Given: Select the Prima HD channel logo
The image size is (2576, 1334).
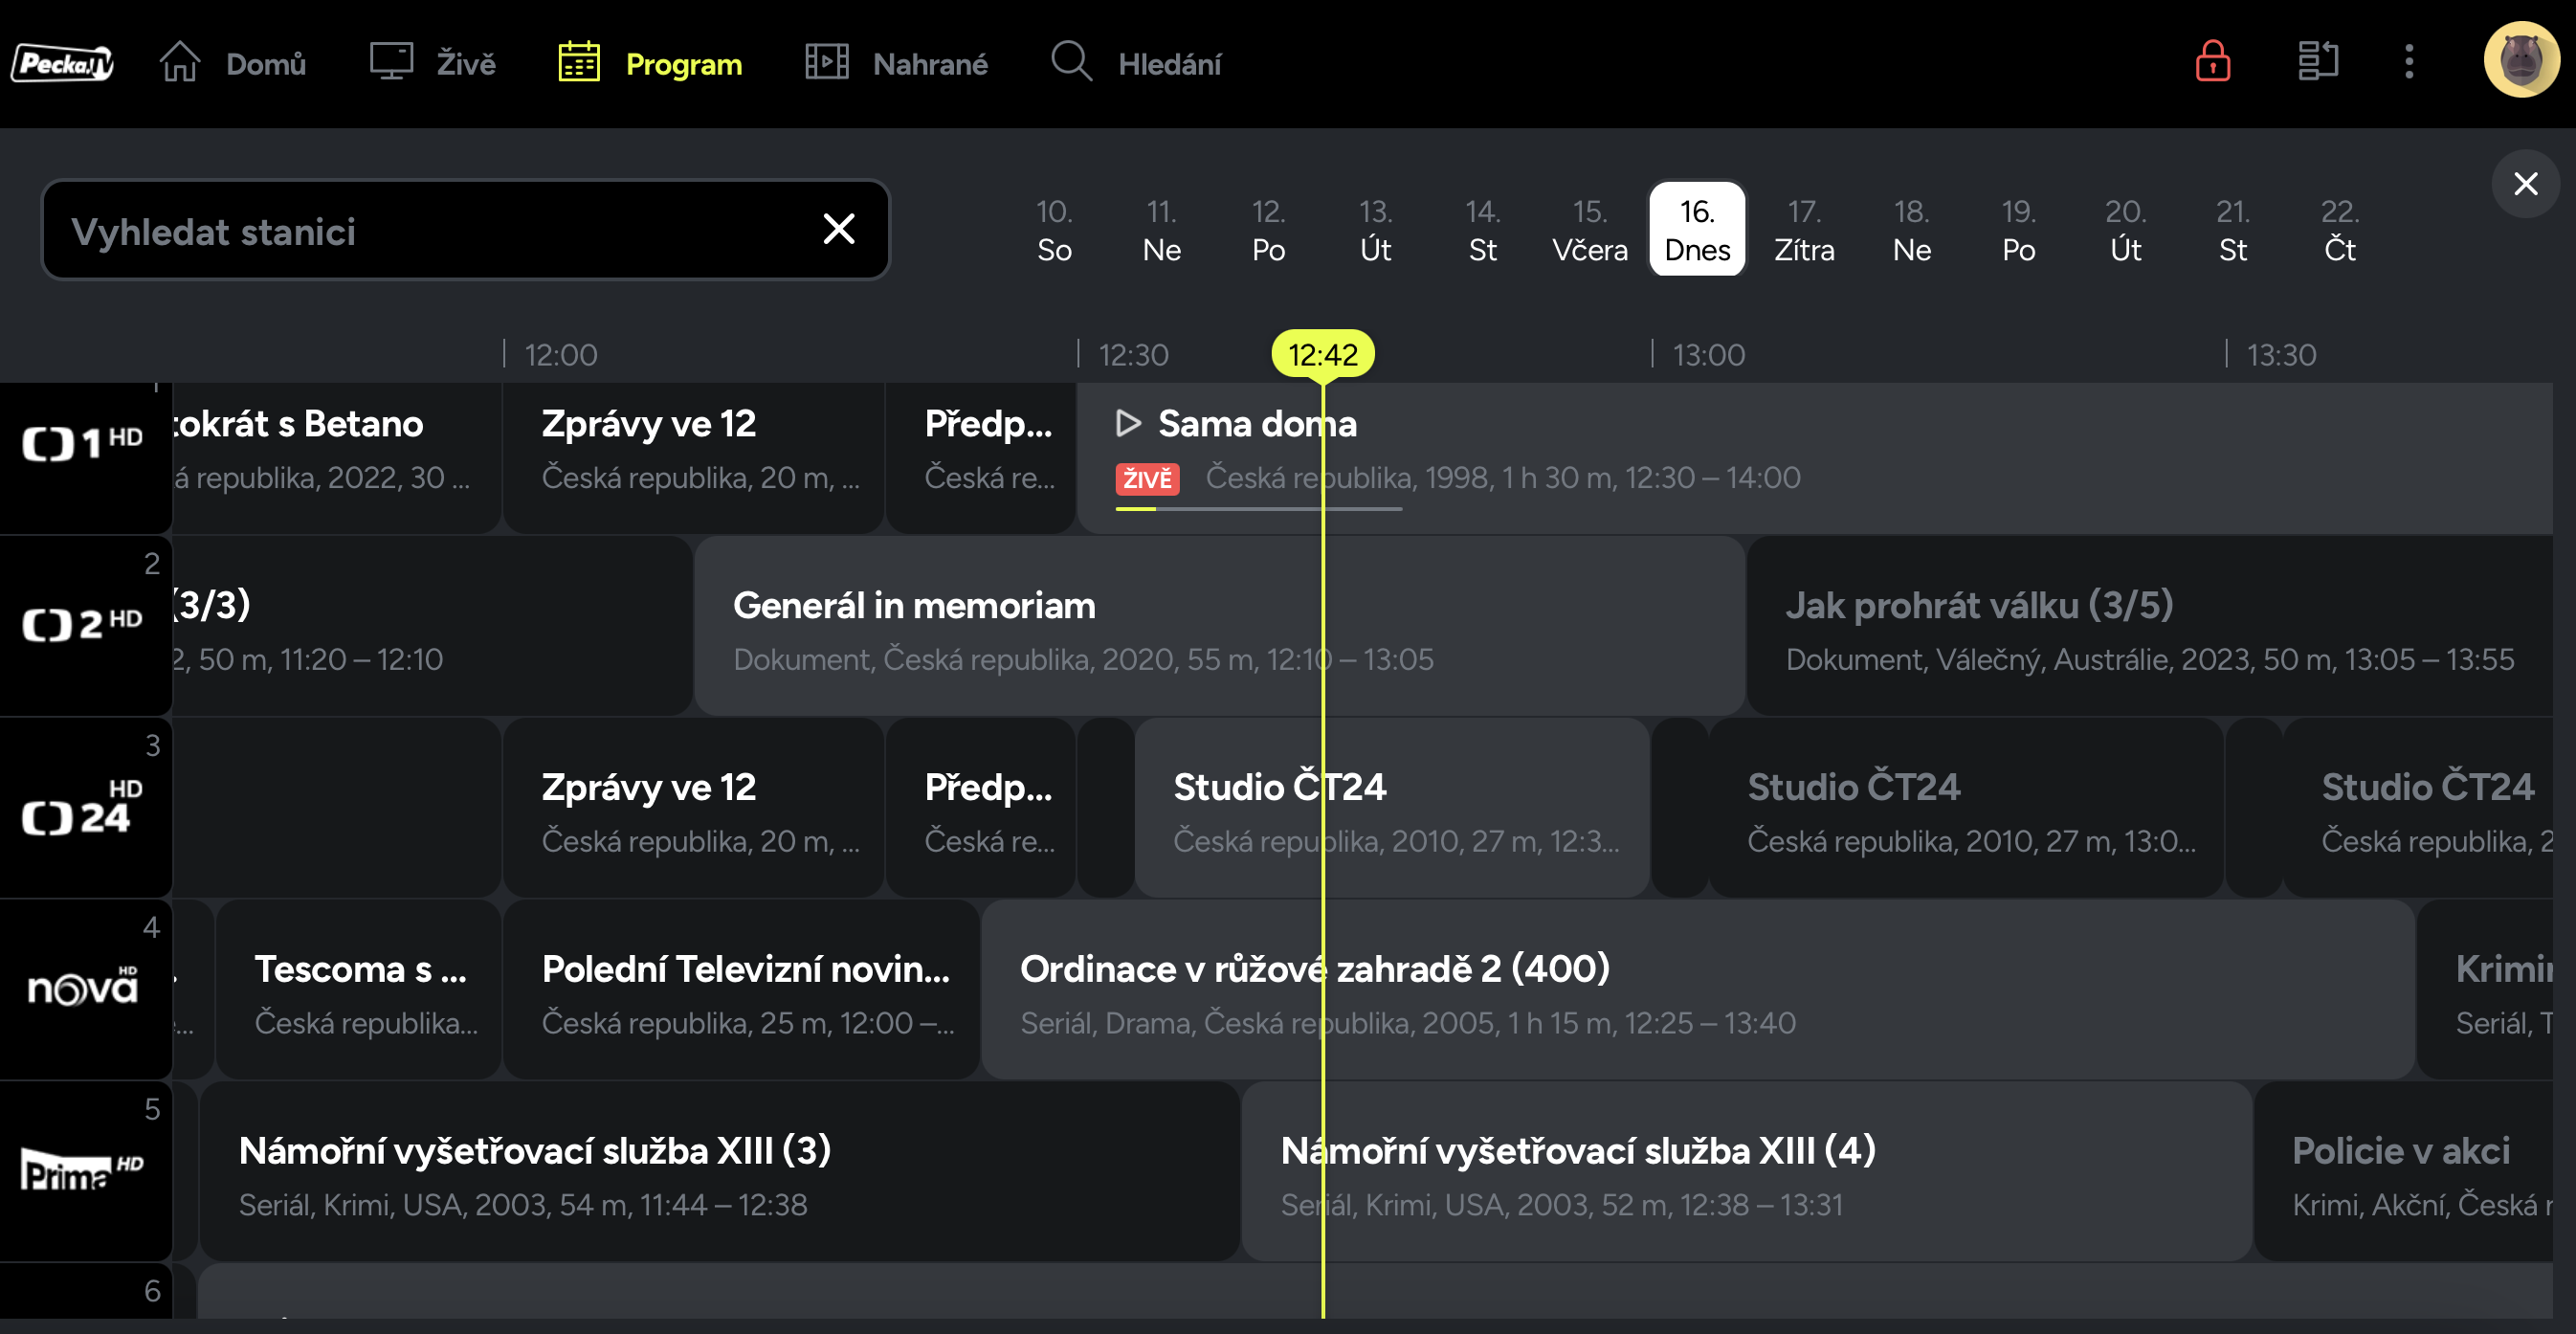Looking at the screenshot, I should pyautogui.click(x=84, y=1170).
